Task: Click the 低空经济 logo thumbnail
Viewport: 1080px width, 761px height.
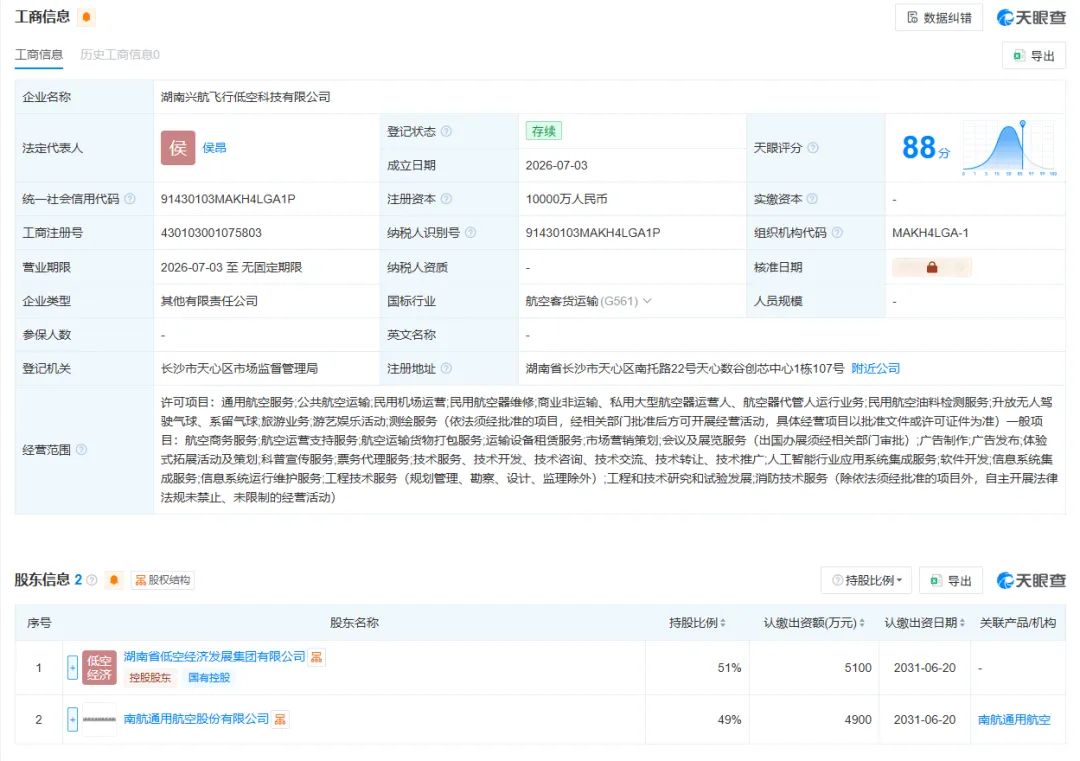Action: click(x=99, y=667)
